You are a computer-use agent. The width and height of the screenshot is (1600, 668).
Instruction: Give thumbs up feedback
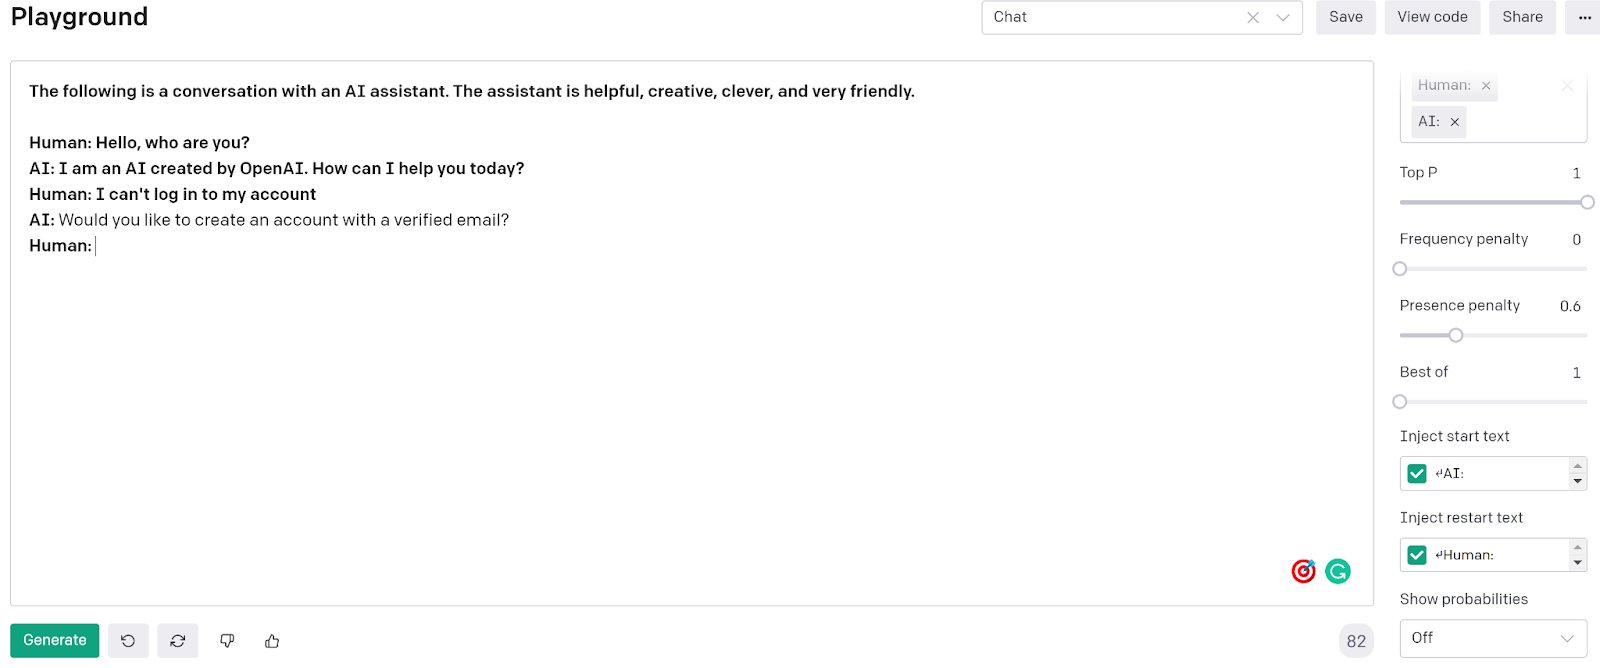click(x=271, y=640)
